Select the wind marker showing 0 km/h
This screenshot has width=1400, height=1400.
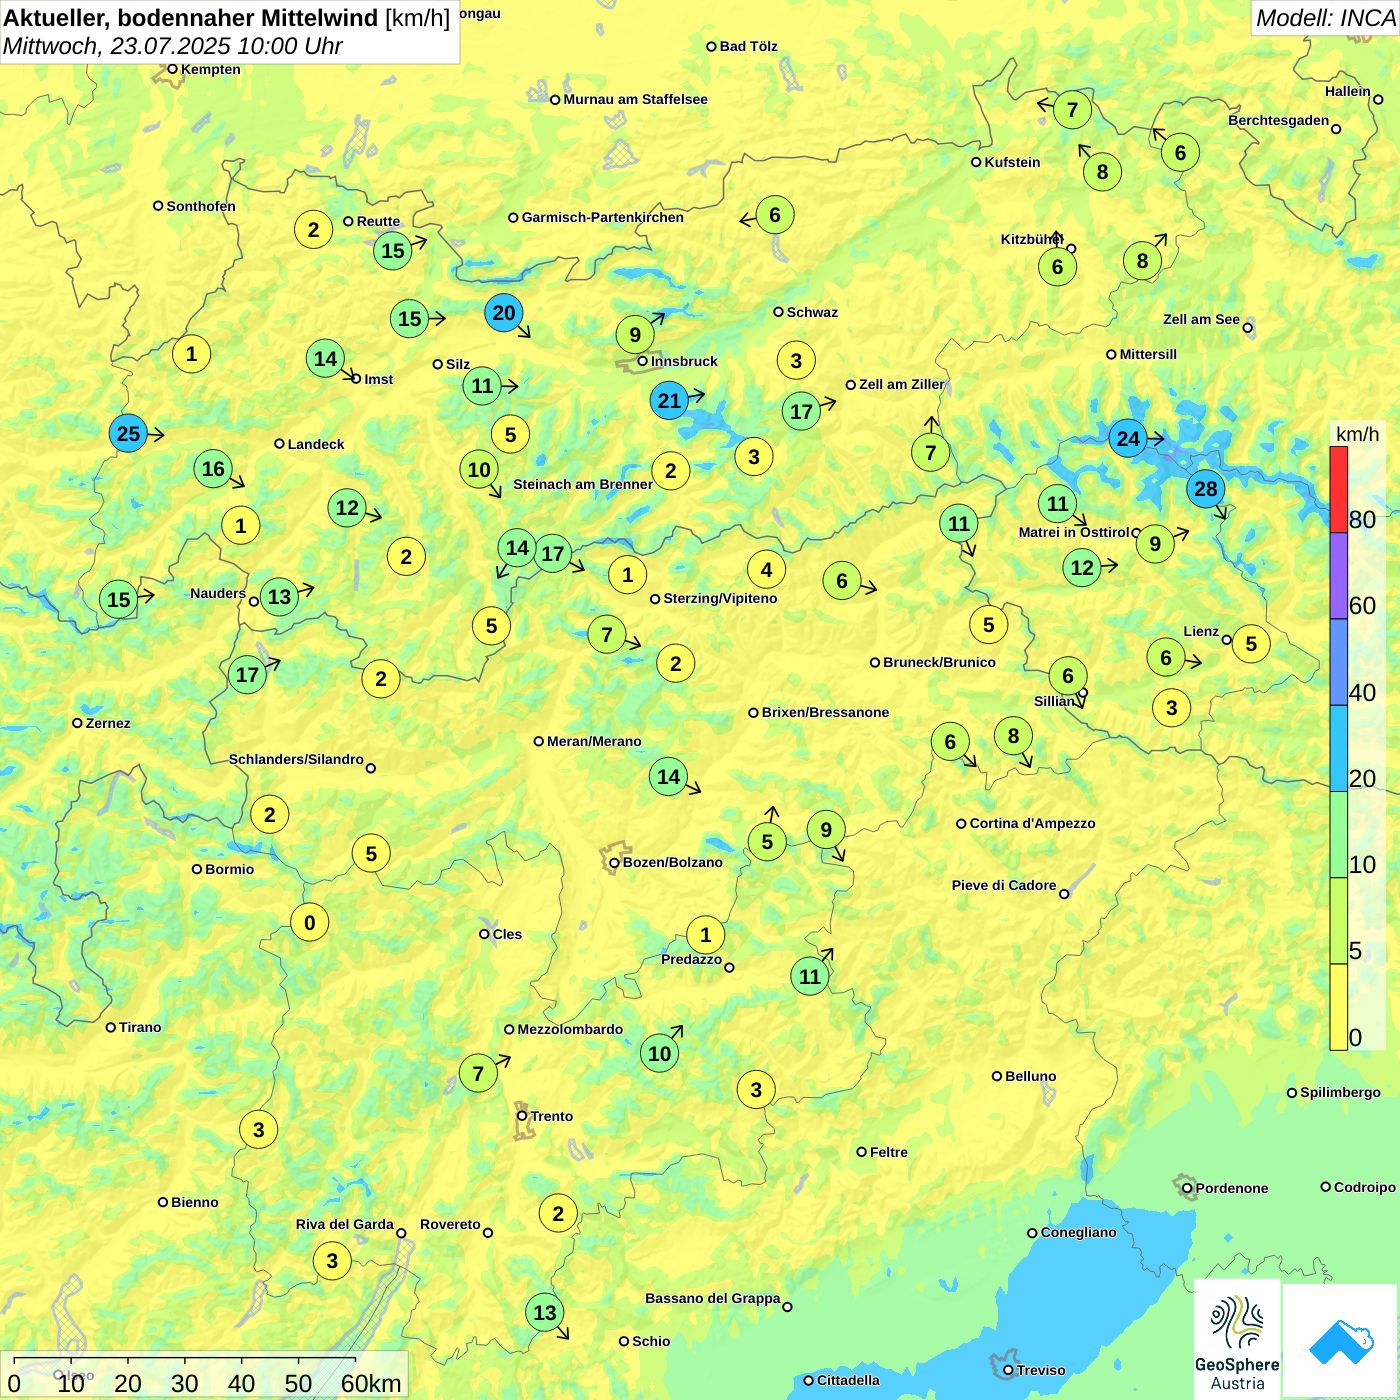[309, 922]
